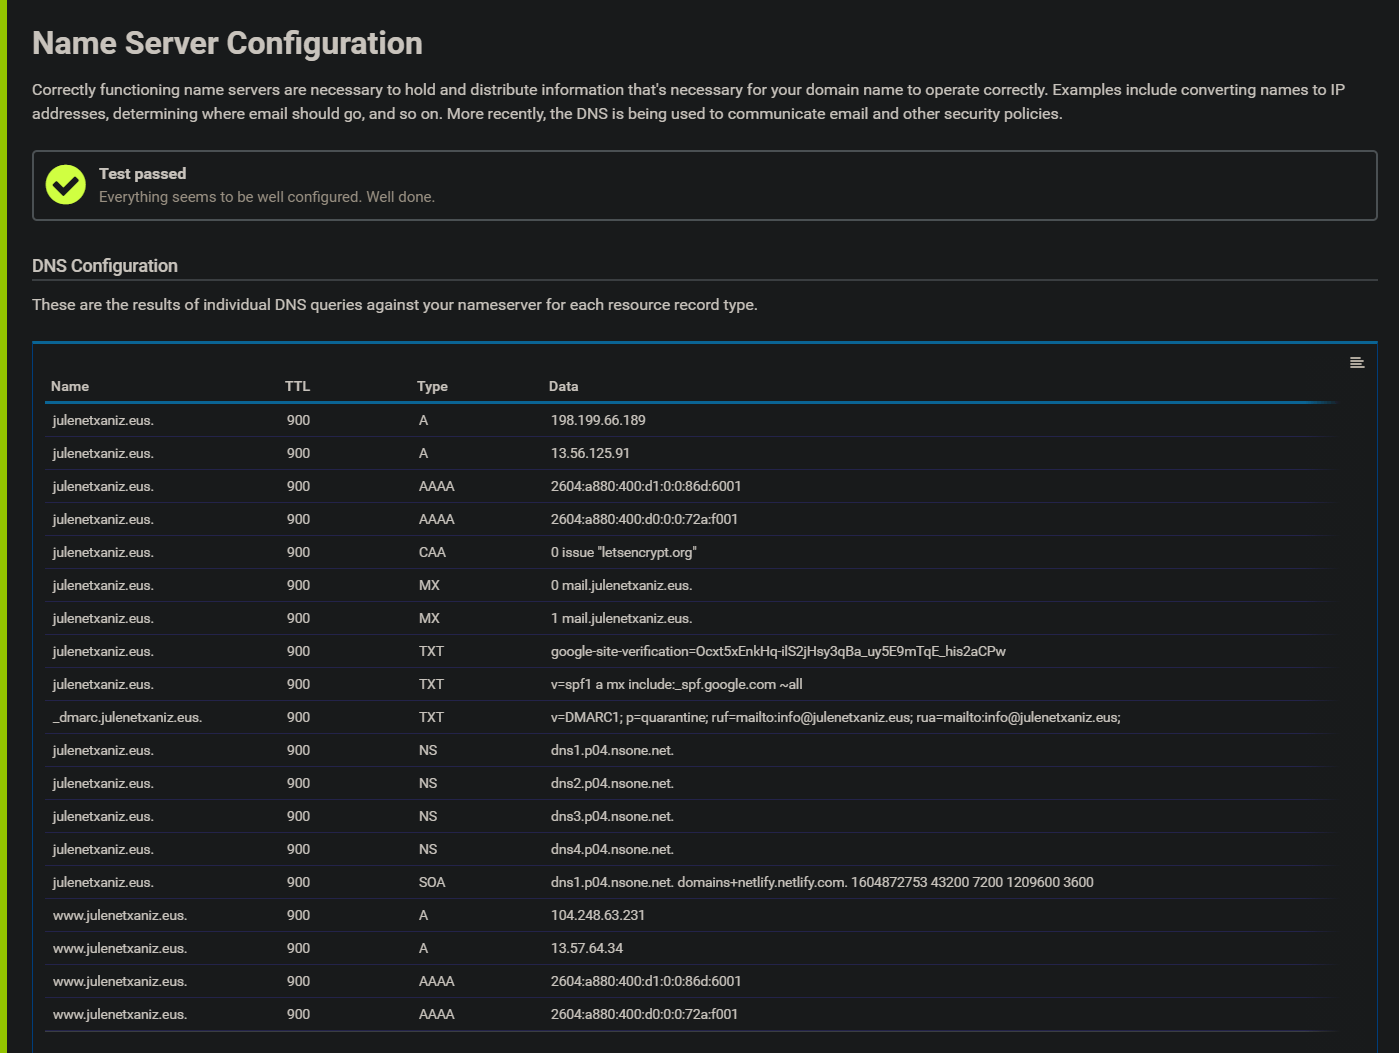Click the Data column header
This screenshot has height=1053, width=1399.
pyautogui.click(x=563, y=386)
